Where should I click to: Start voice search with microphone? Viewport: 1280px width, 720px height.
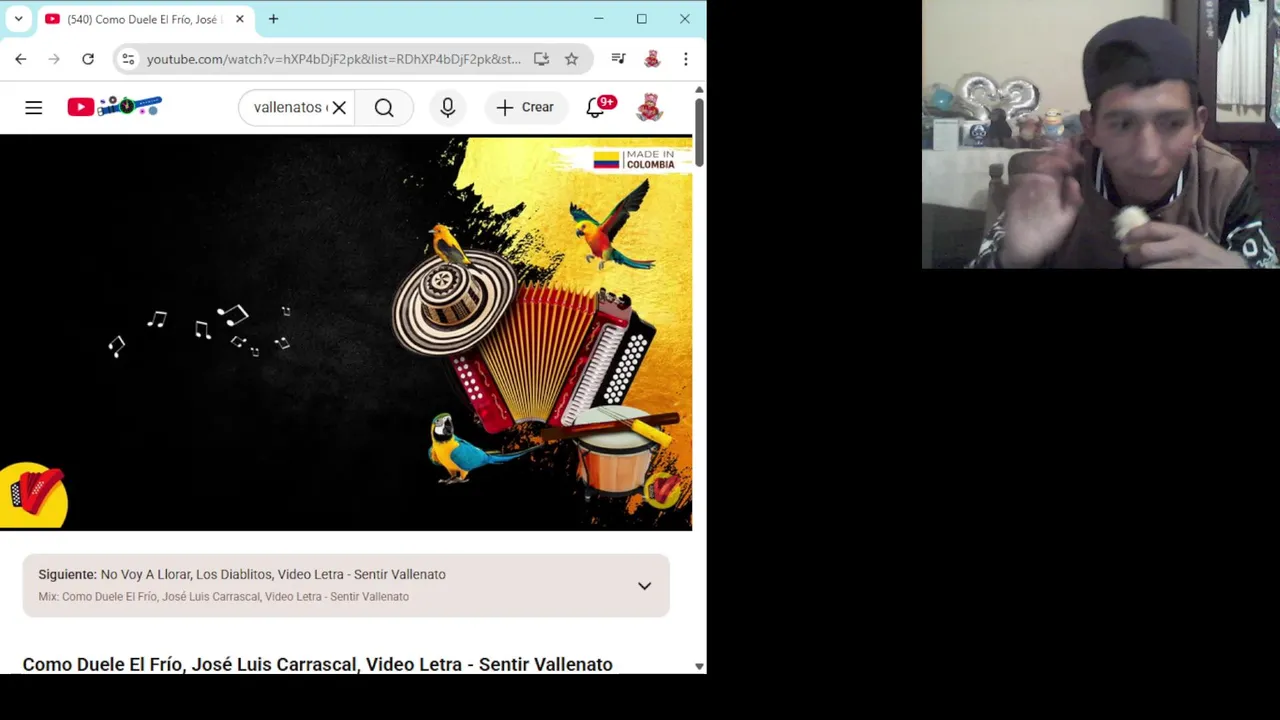click(x=448, y=107)
